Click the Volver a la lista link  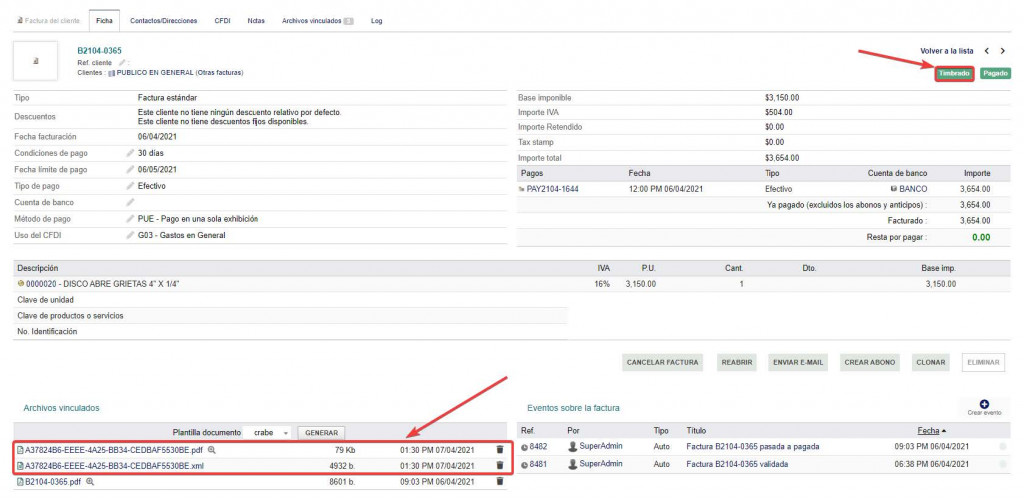pos(946,50)
